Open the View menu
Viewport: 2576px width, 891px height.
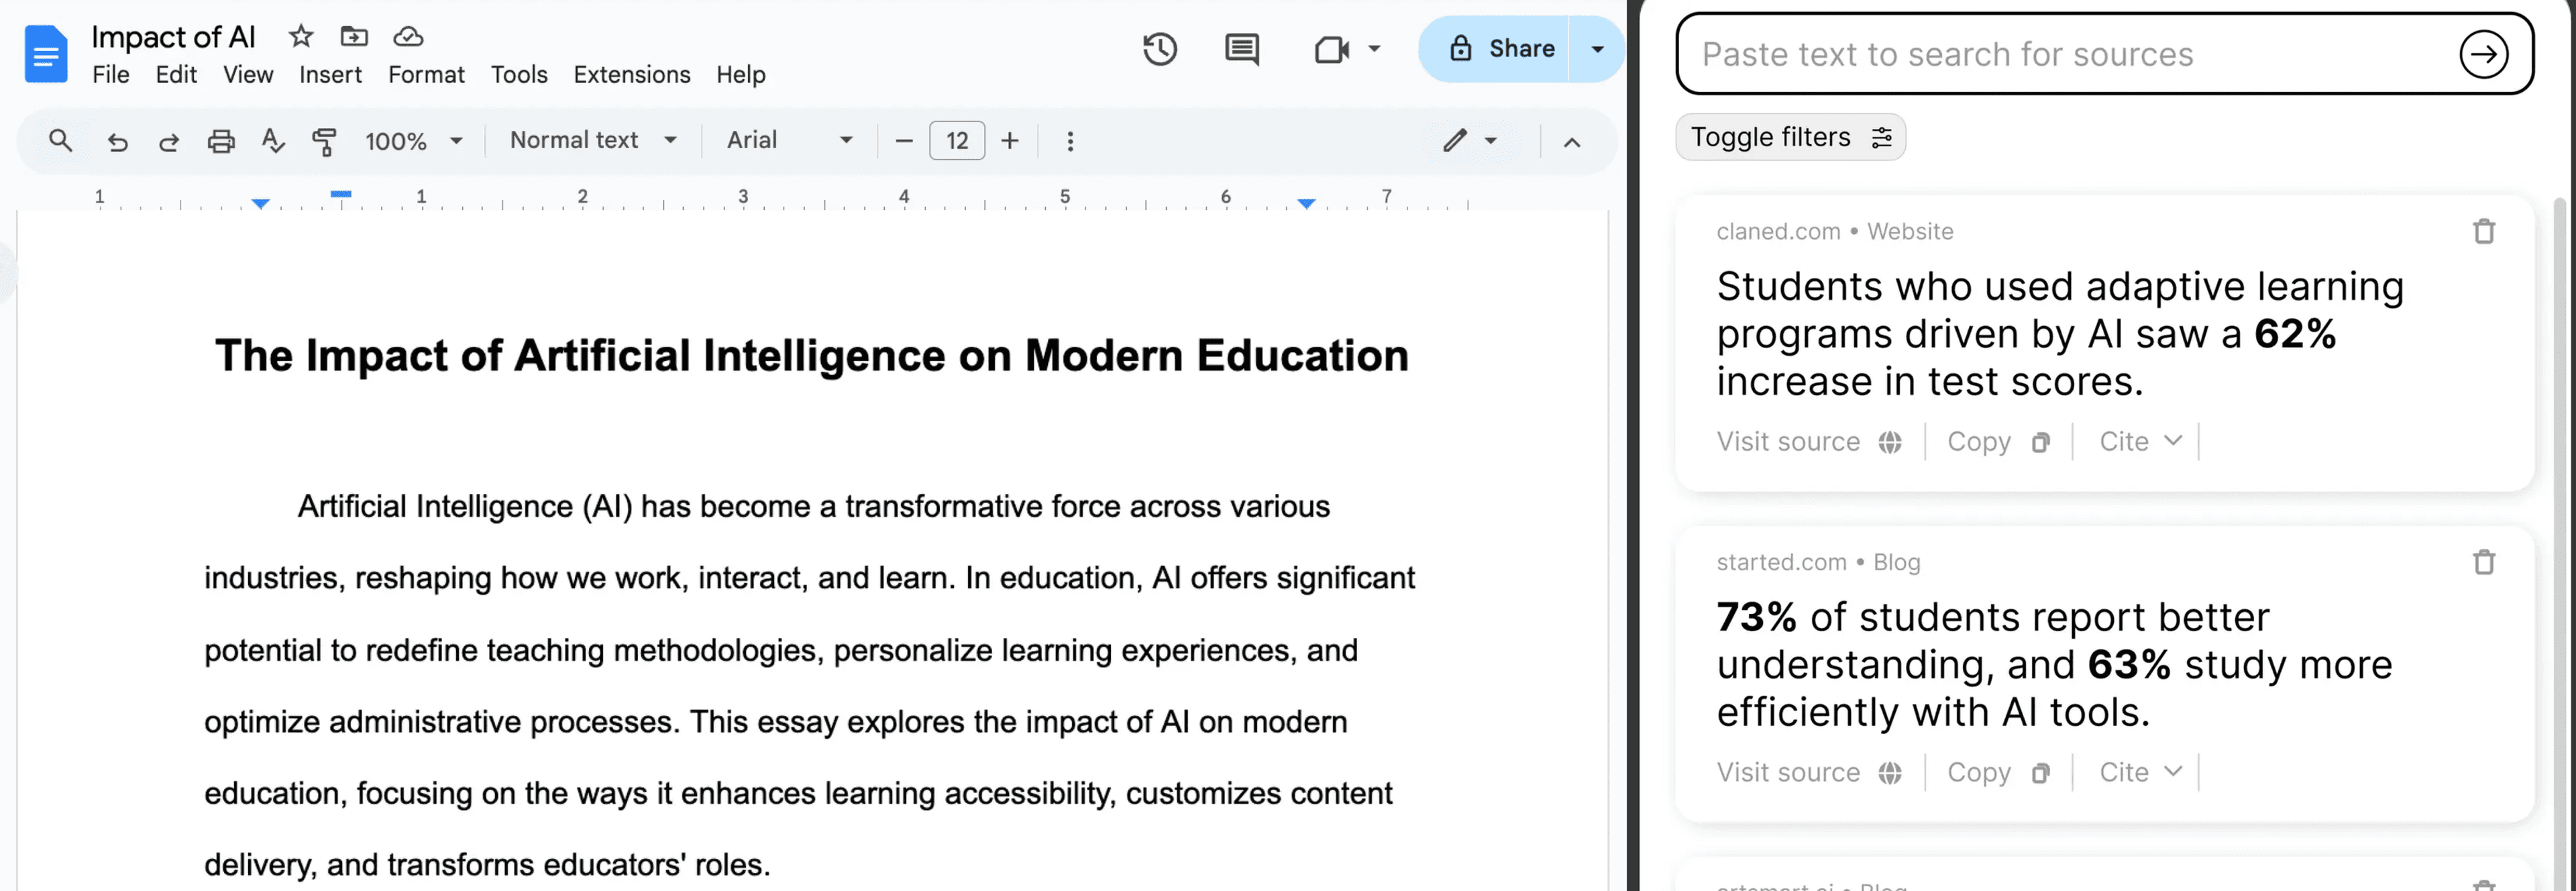[248, 75]
